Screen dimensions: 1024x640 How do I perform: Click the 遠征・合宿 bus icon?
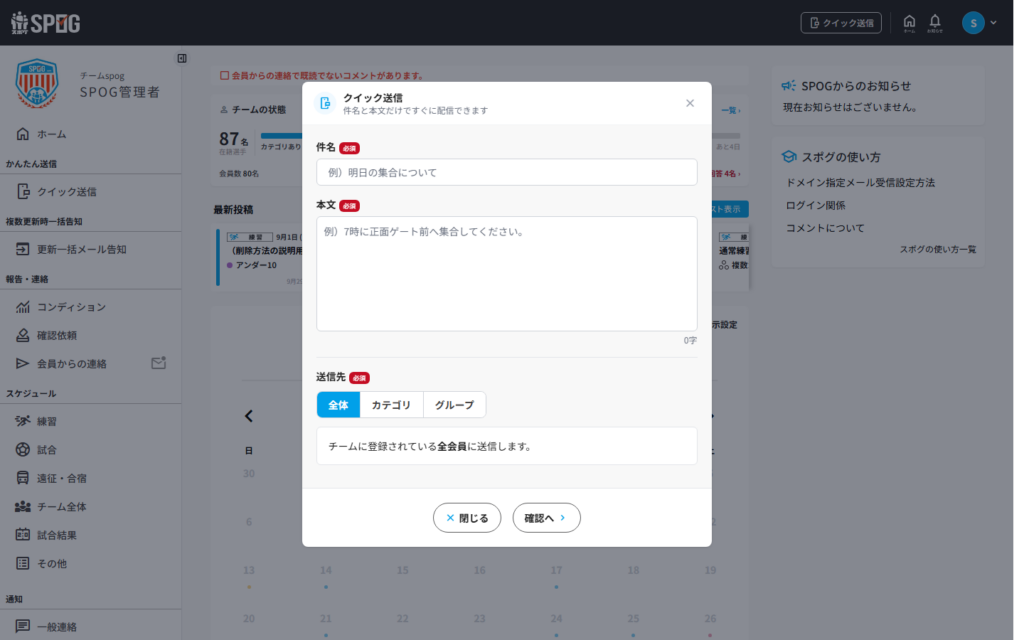coord(23,478)
